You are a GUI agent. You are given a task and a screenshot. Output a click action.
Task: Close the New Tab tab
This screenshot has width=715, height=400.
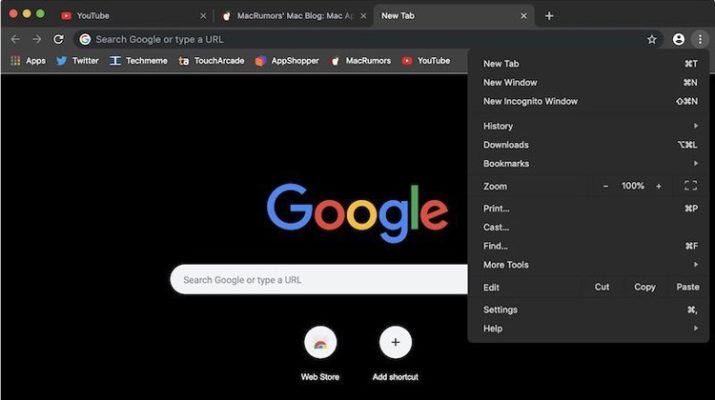523,16
